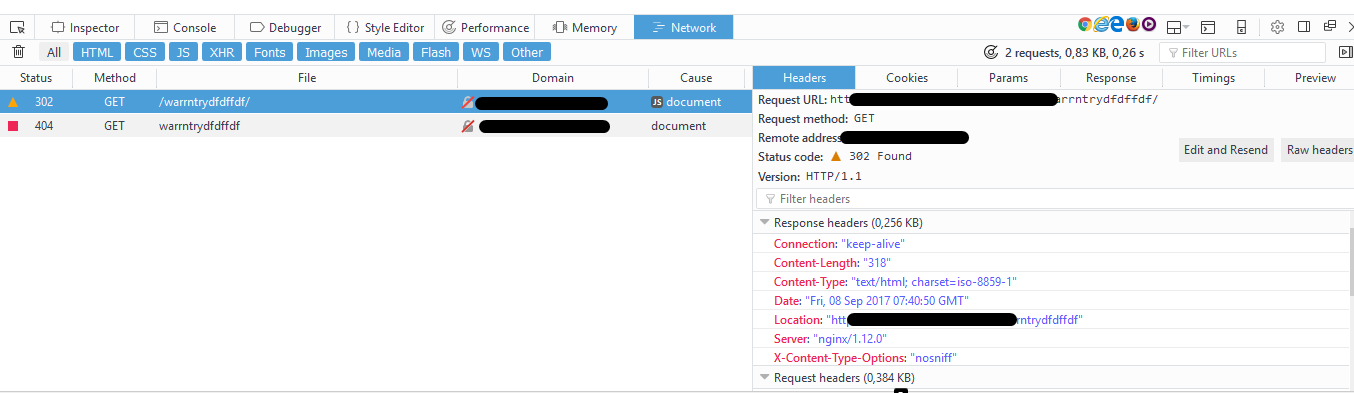The width and height of the screenshot is (1354, 393).
Task: Toggle the Other request filter
Action: 527,52
